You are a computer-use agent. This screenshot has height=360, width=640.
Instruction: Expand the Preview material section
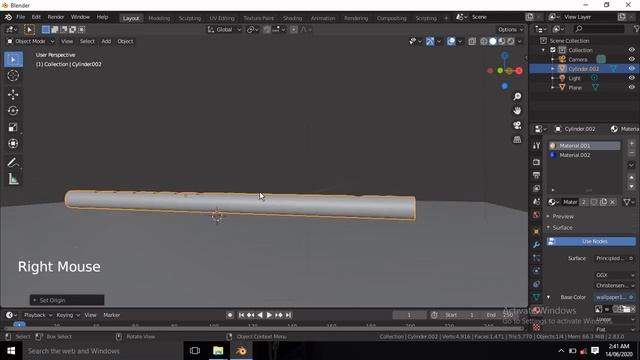click(x=563, y=216)
